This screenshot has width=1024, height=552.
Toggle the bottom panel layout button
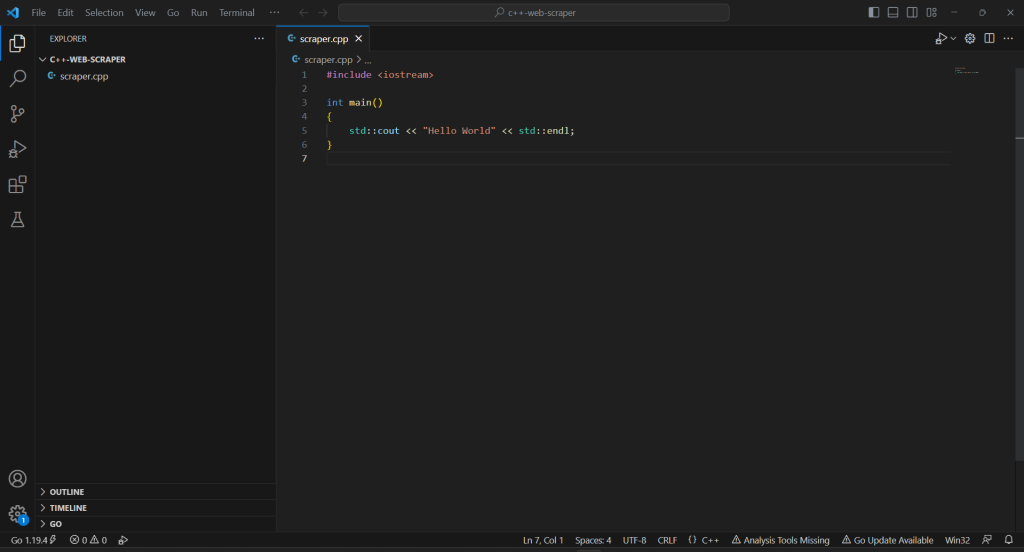893,12
